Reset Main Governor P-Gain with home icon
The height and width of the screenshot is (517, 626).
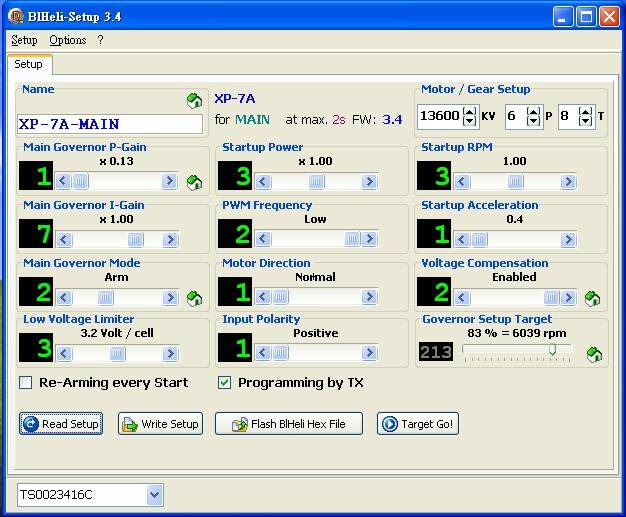tap(194, 182)
